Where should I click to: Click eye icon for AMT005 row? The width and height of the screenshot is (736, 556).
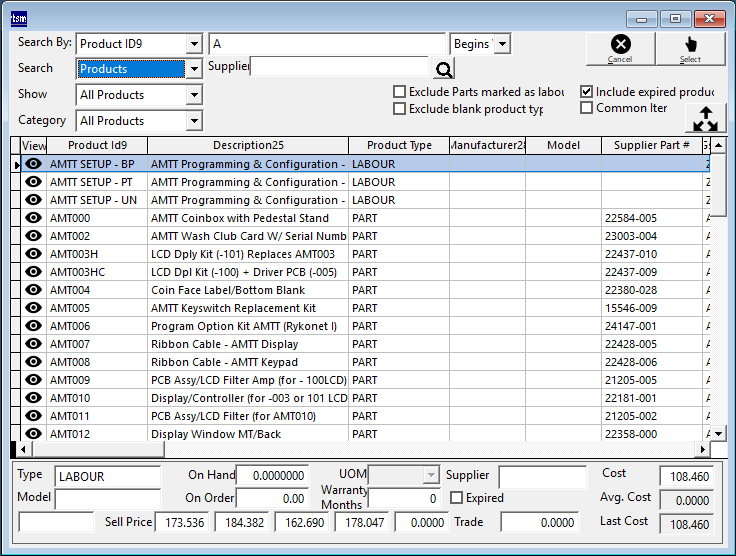coord(33,307)
